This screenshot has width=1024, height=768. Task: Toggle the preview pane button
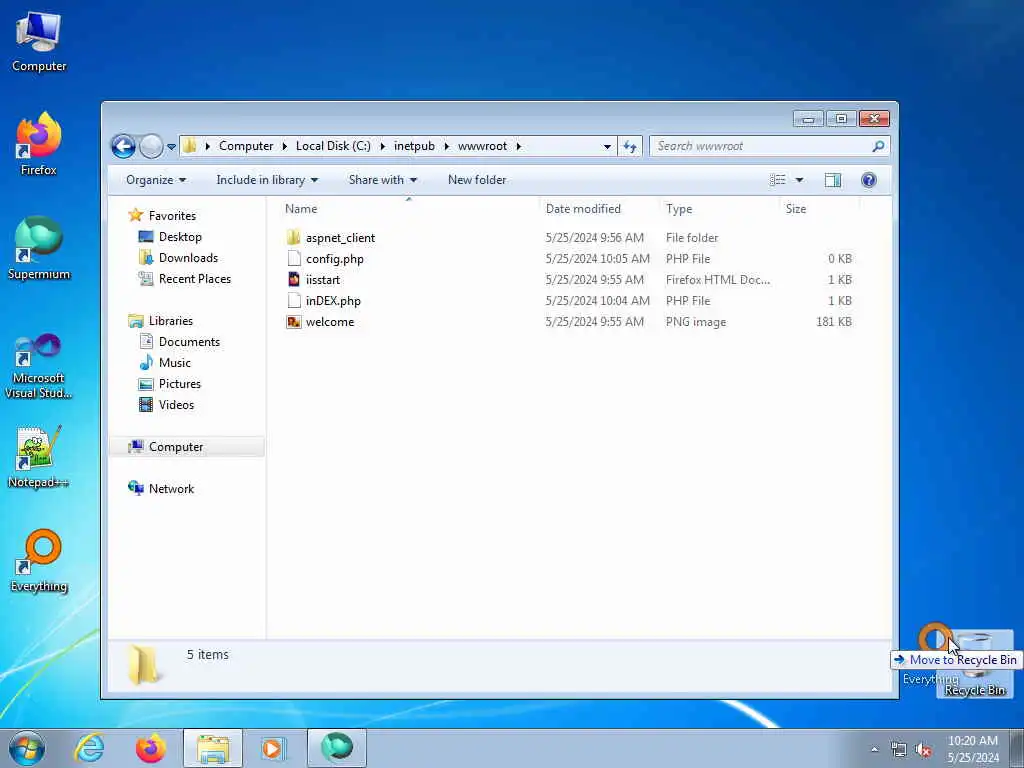tap(833, 180)
